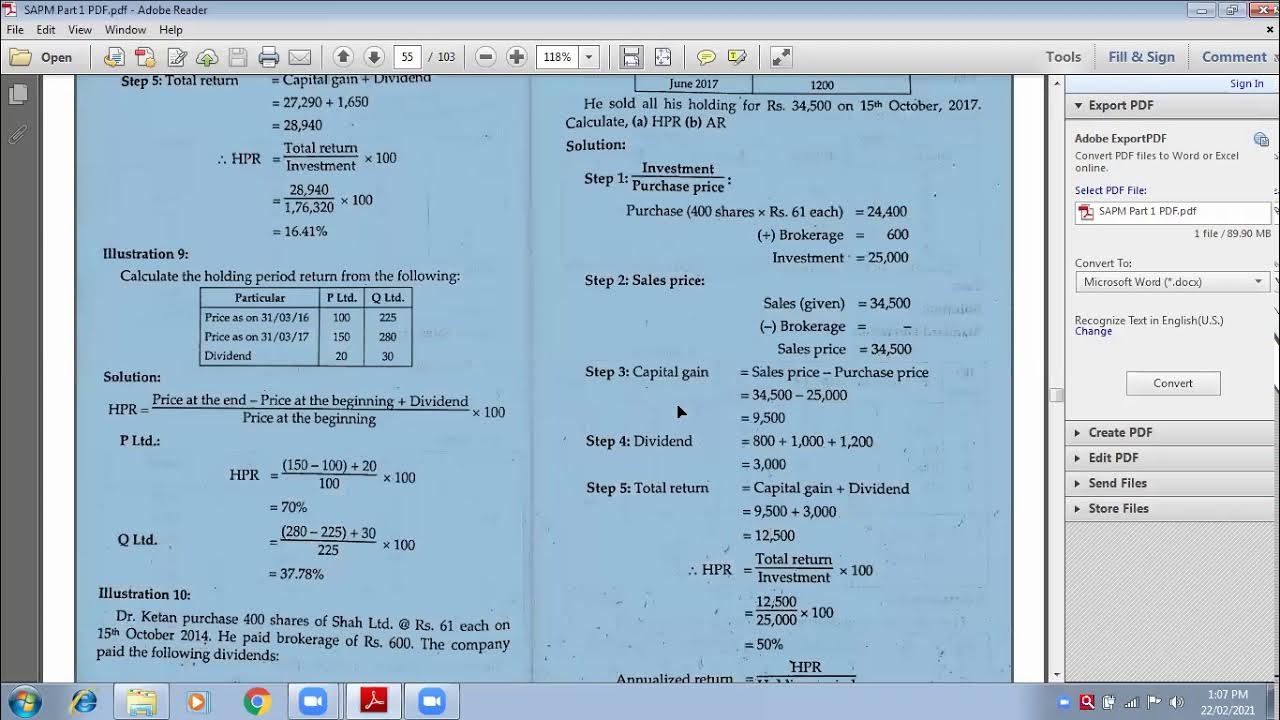
Task: Click the Adobe Reader taskbar icon
Action: point(374,701)
